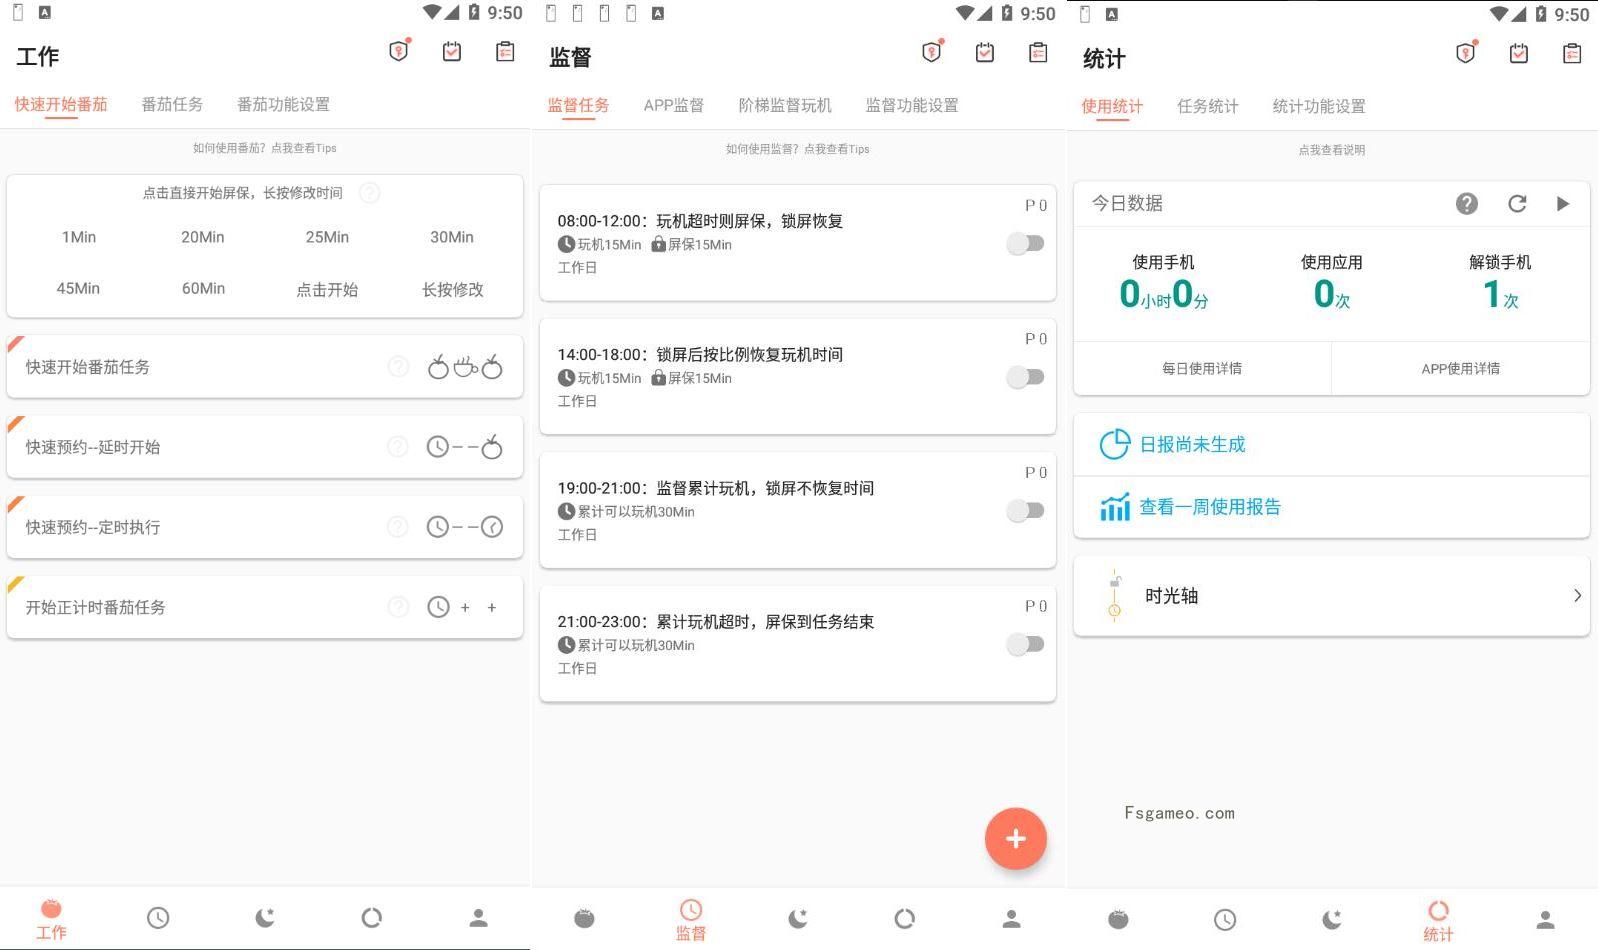1598x950 pixels.
Task: Switch to 任务统计 tab
Action: [1208, 106]
